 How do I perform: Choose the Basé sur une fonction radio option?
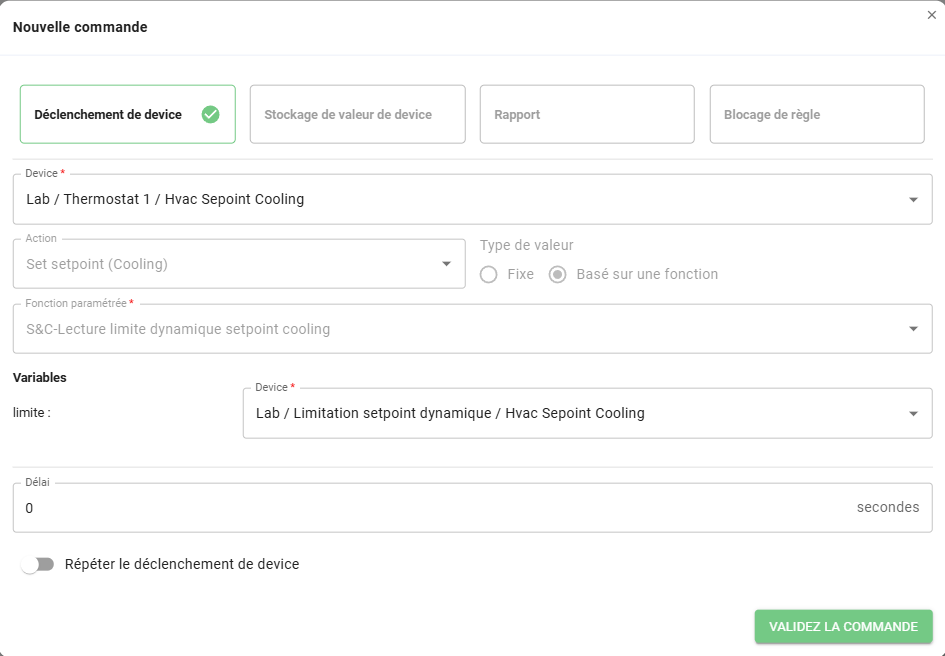pyautogui.click(x=558, y=274)
